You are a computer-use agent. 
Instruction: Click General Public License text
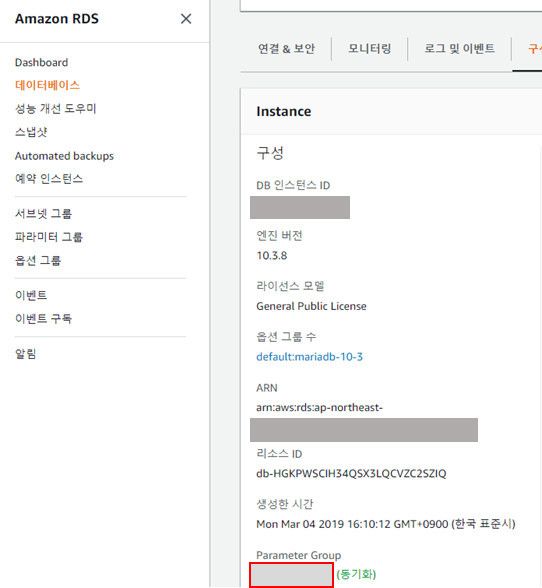tap(311, 306)
